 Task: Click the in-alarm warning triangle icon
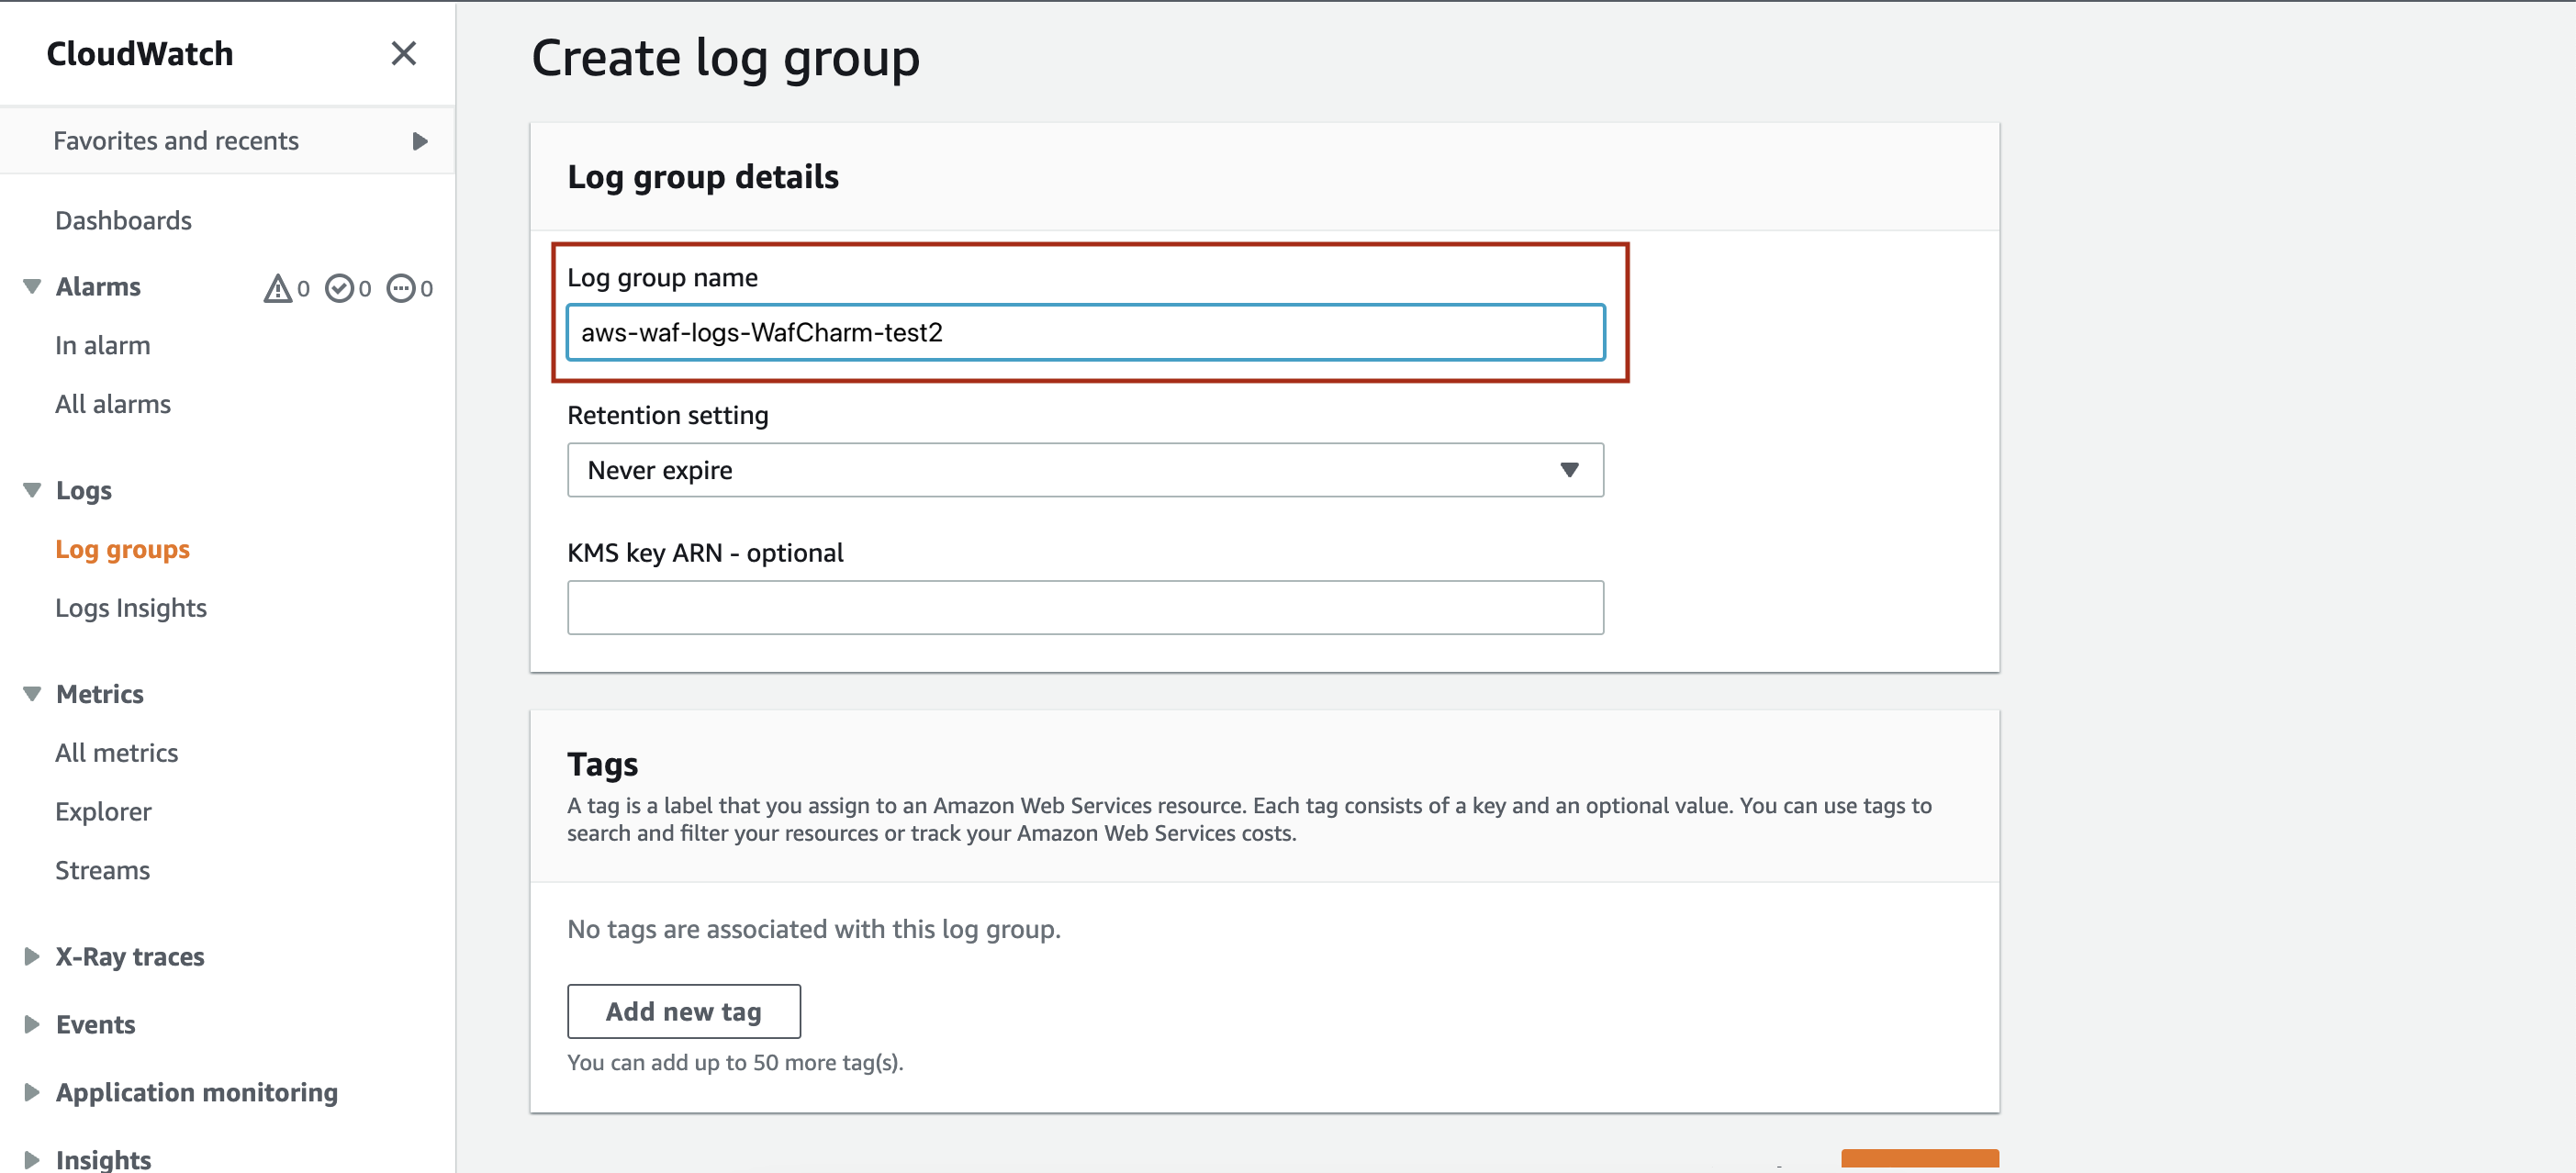coord(277,288)
